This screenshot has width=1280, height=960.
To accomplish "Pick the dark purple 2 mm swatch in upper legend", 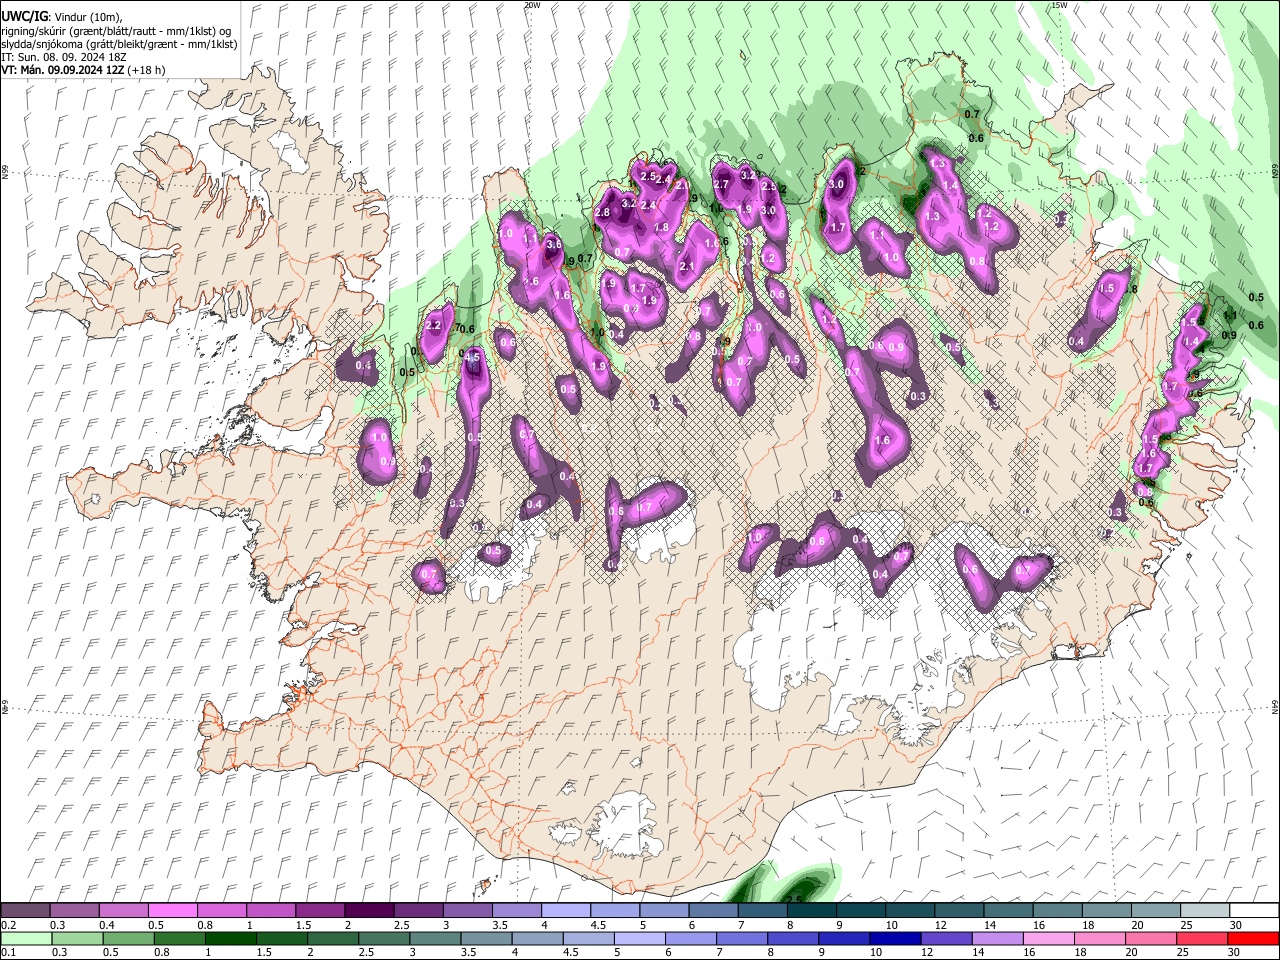I will coord(368,911).
